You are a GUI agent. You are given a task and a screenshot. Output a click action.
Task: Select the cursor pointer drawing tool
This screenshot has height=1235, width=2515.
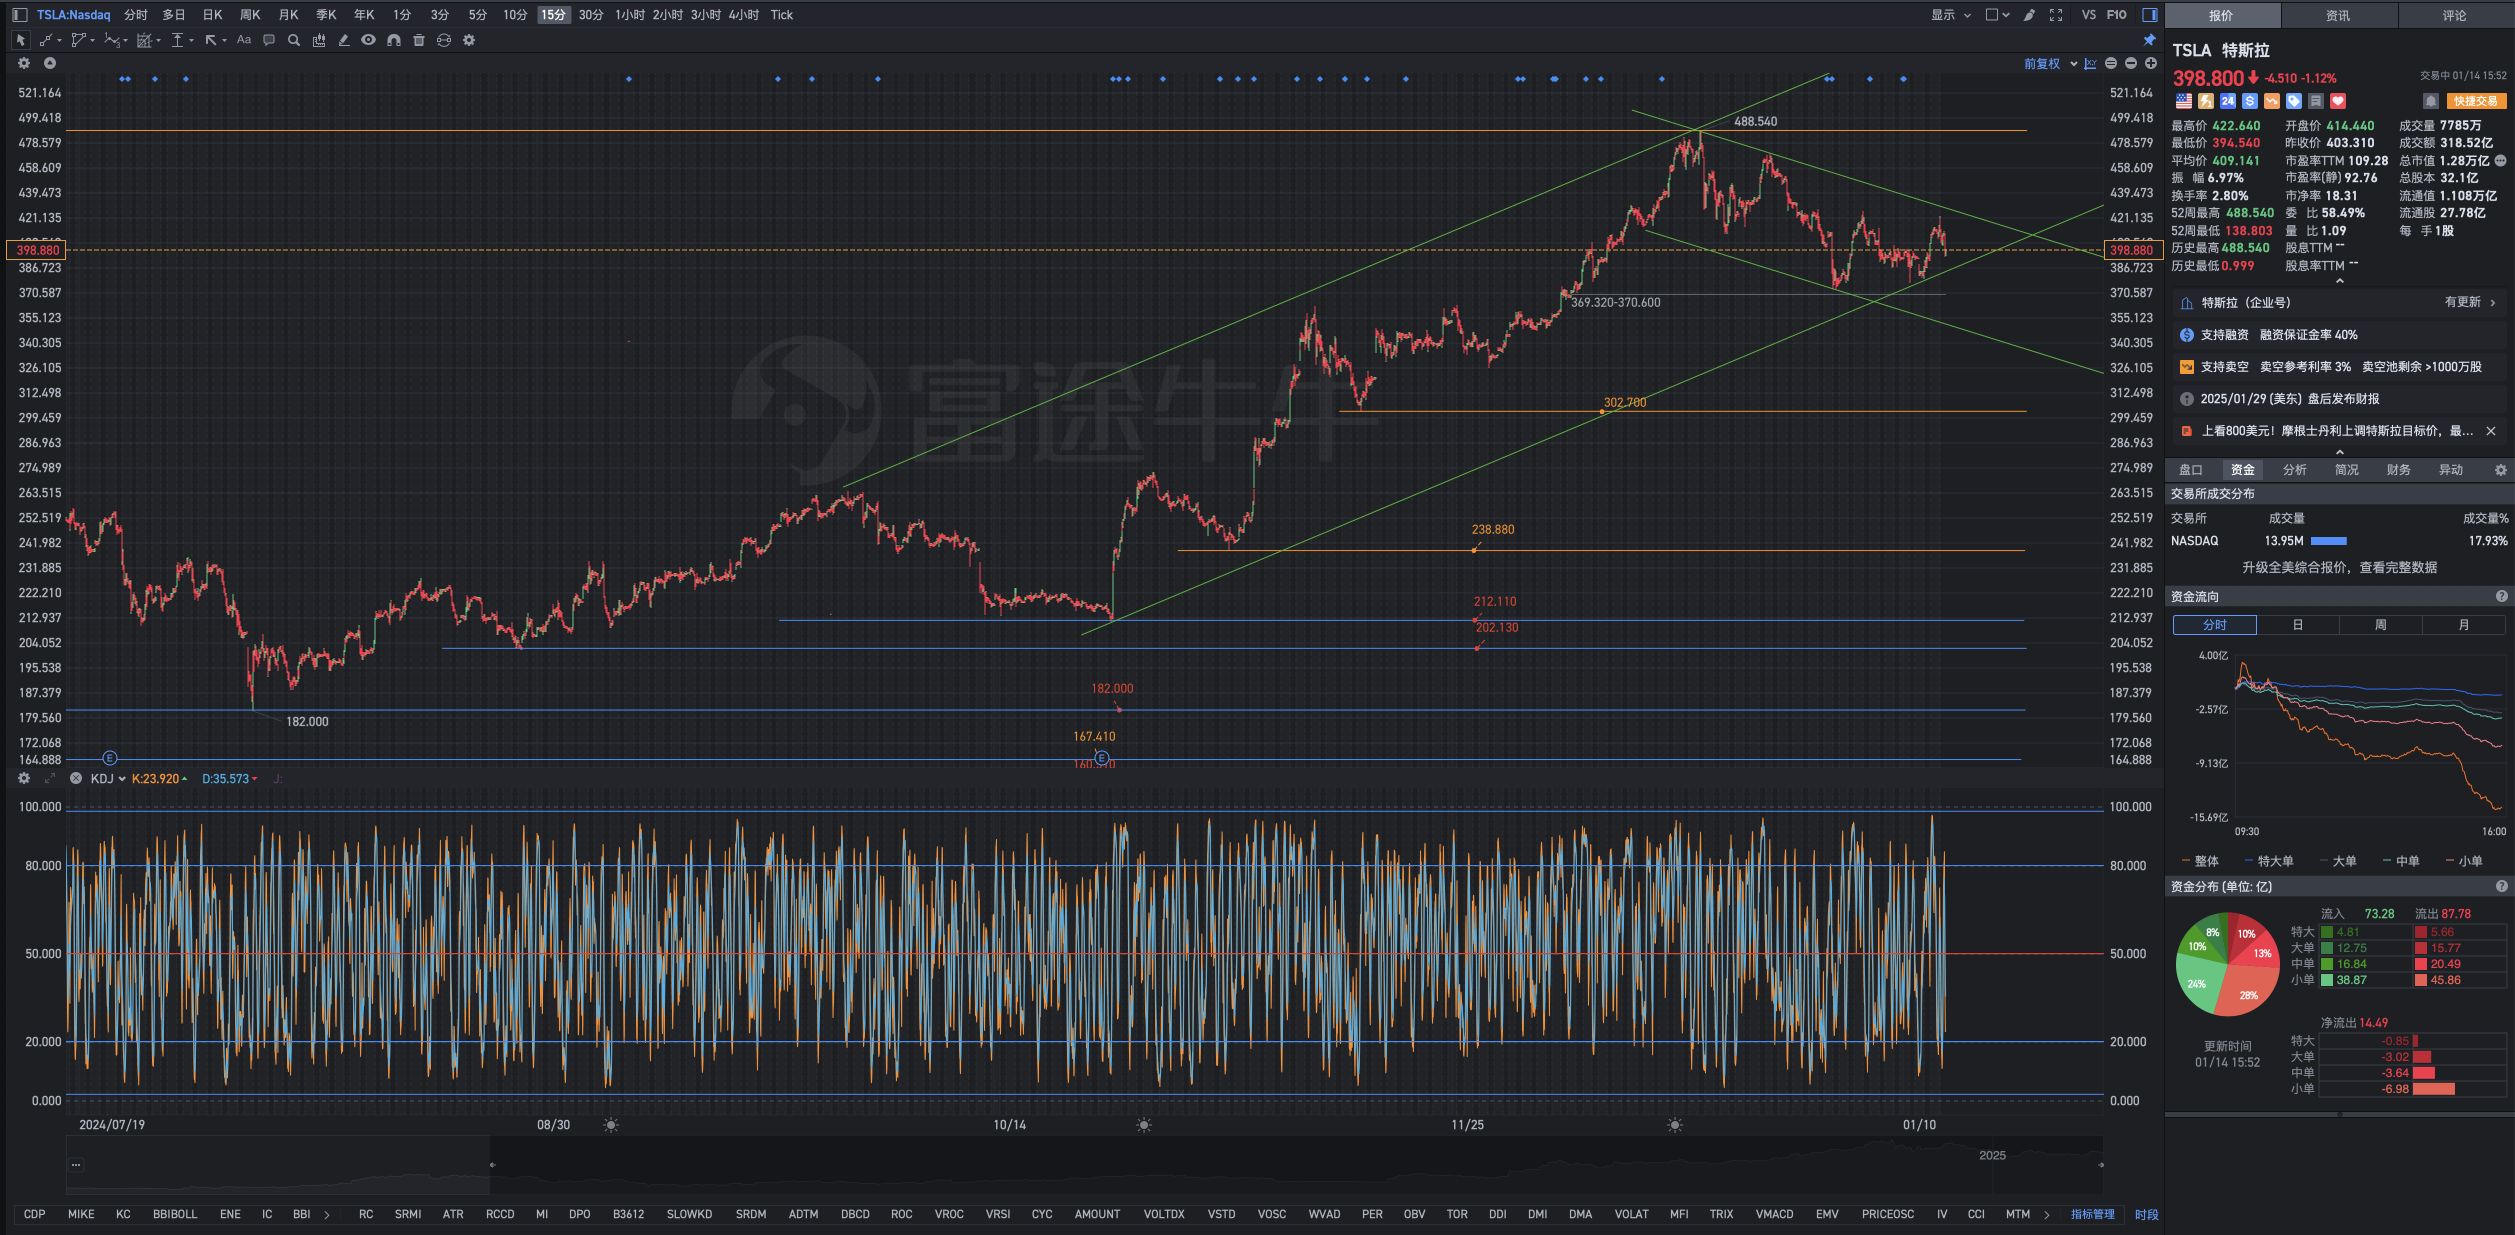(20, 40)
